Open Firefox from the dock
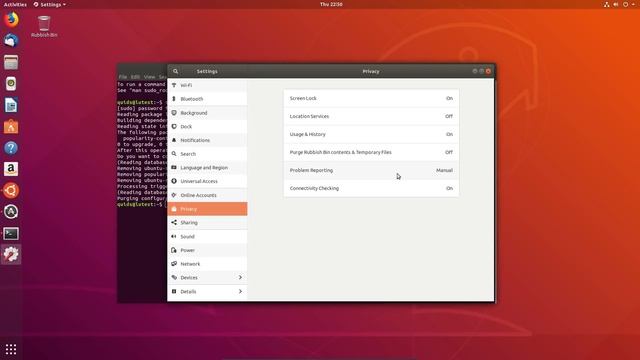The height and width of the screenshot is (360, 640). pyautogui.click(x=11, y=20)
